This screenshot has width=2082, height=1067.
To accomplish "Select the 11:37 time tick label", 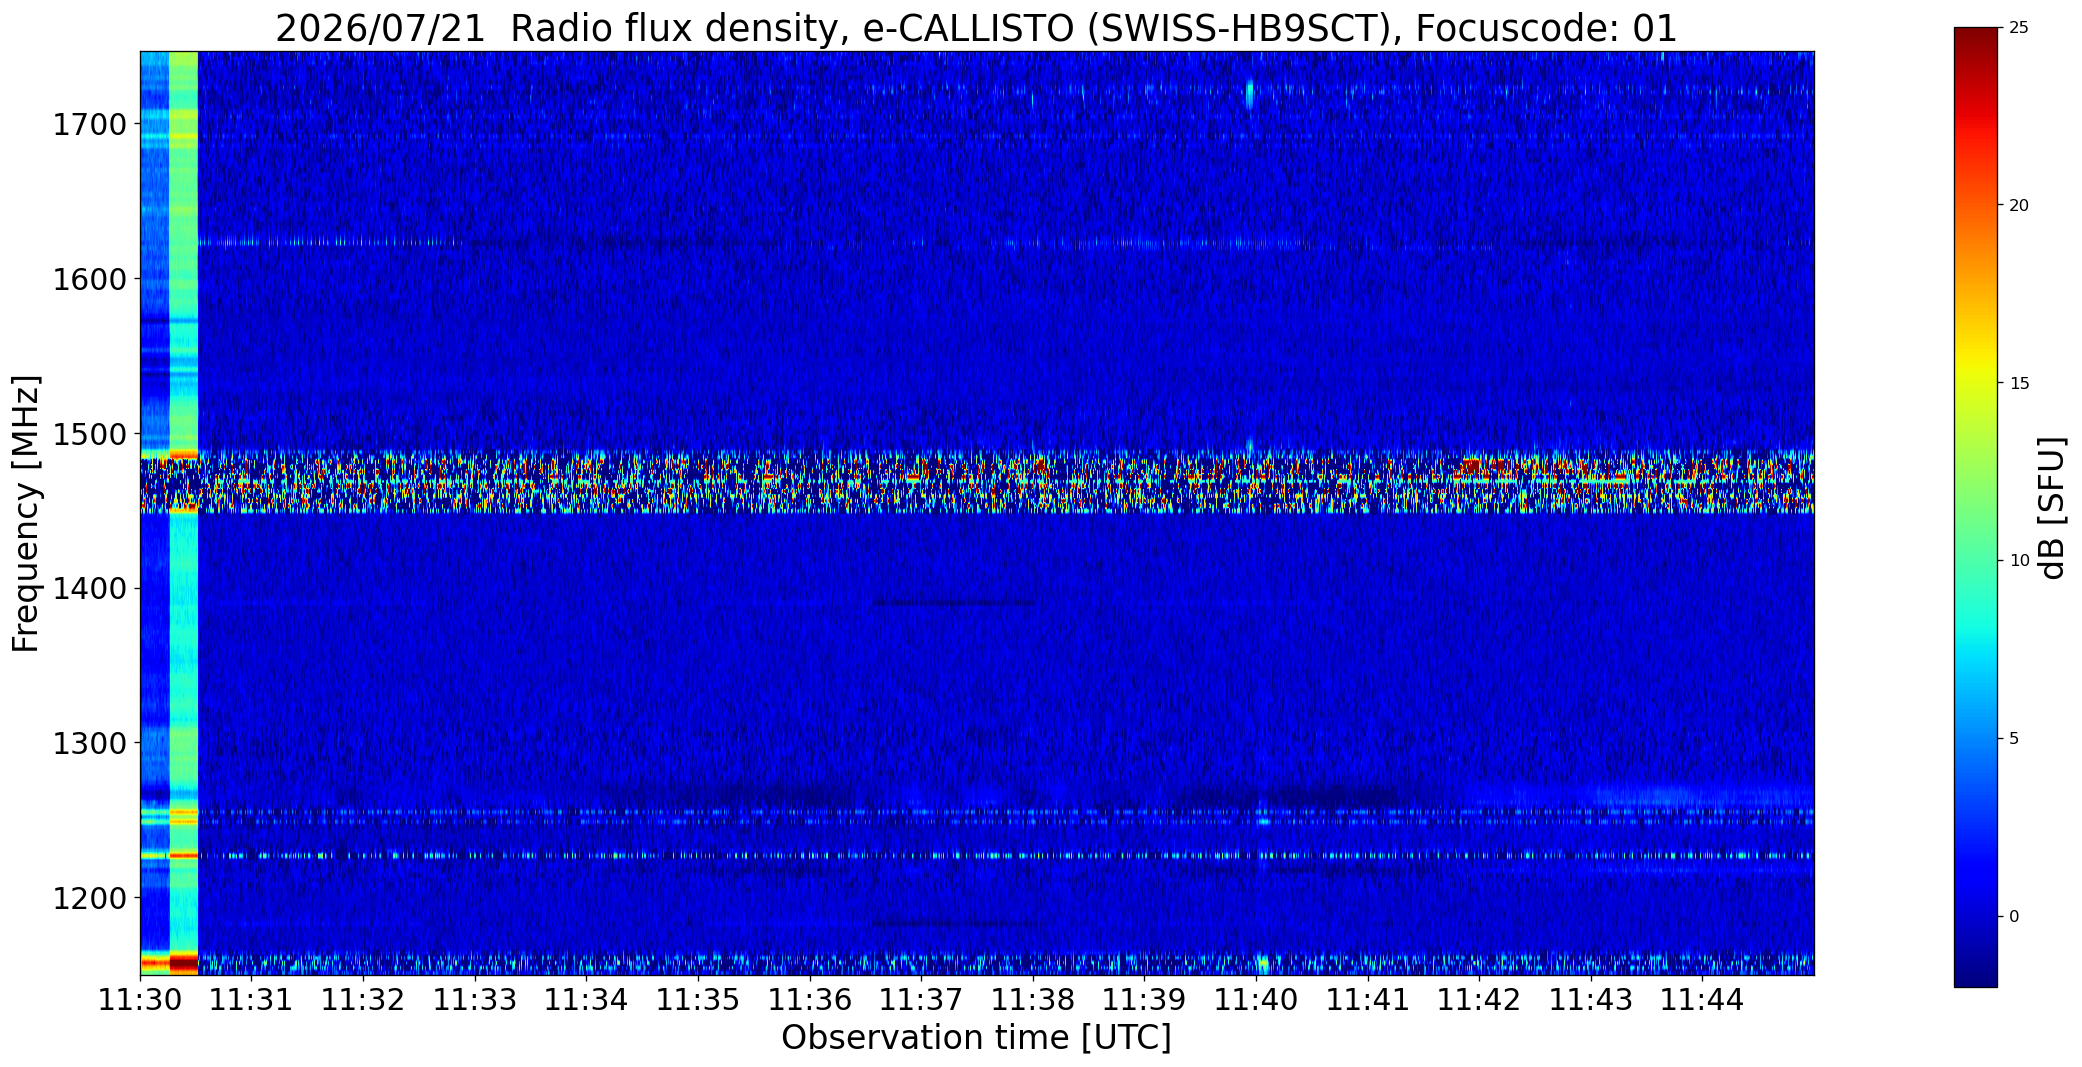I will 921,999.
